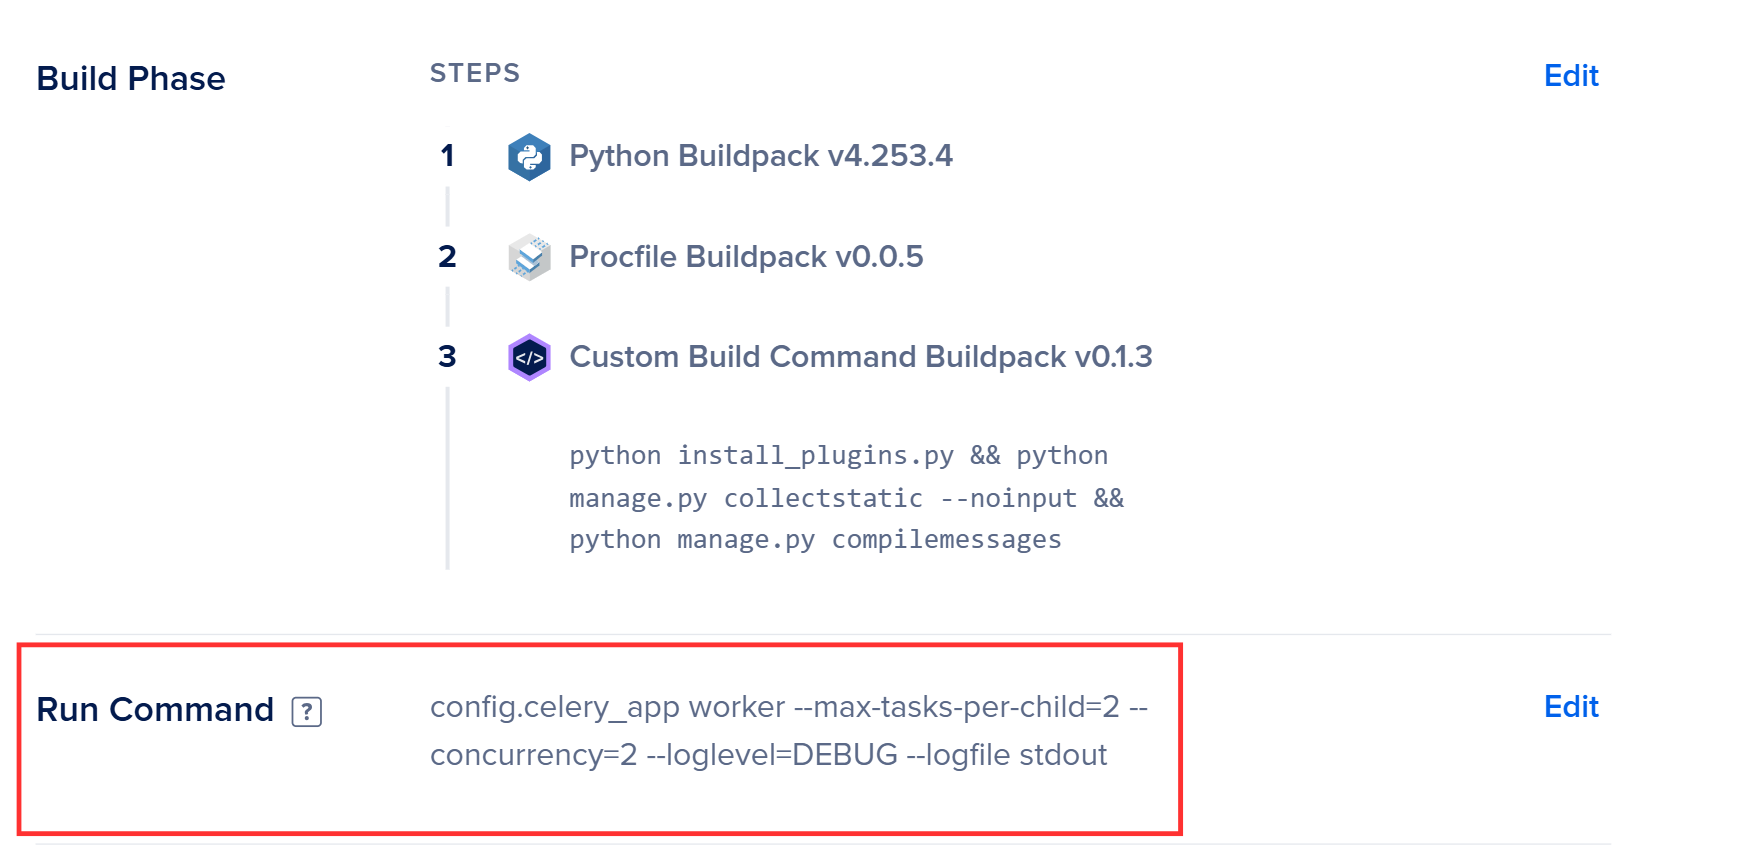
Task: Click the Procfile Buildpack cube icon
Action: point(529,258)
